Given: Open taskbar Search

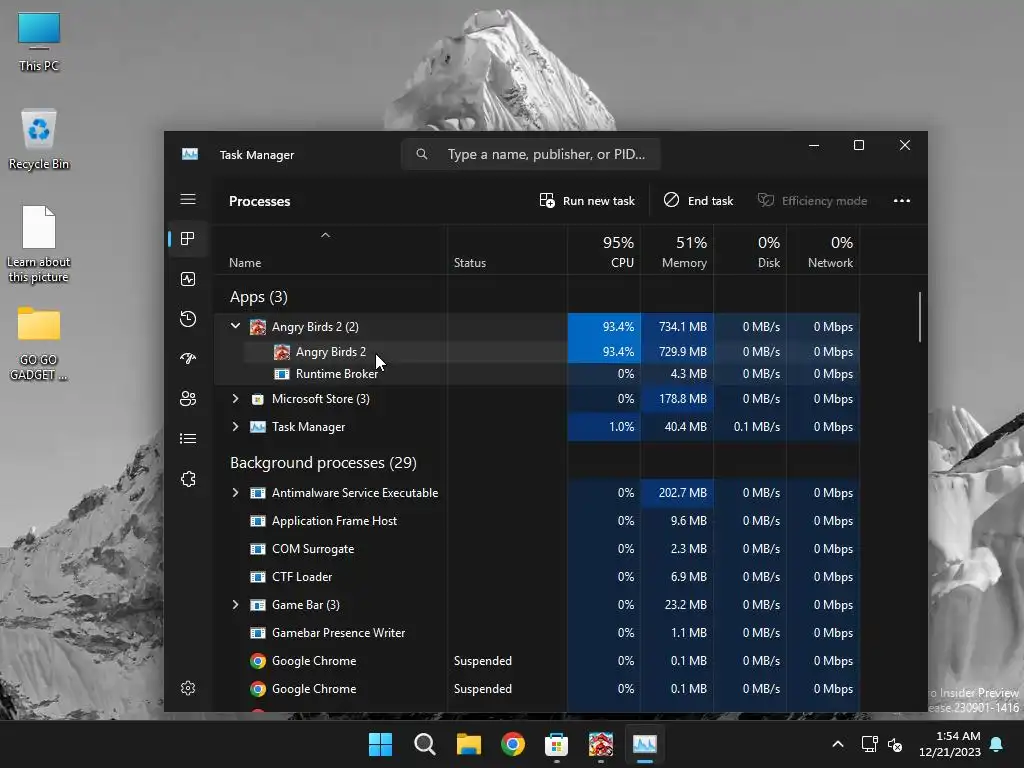Looking at the screenshot, I should tap(425, 744).
